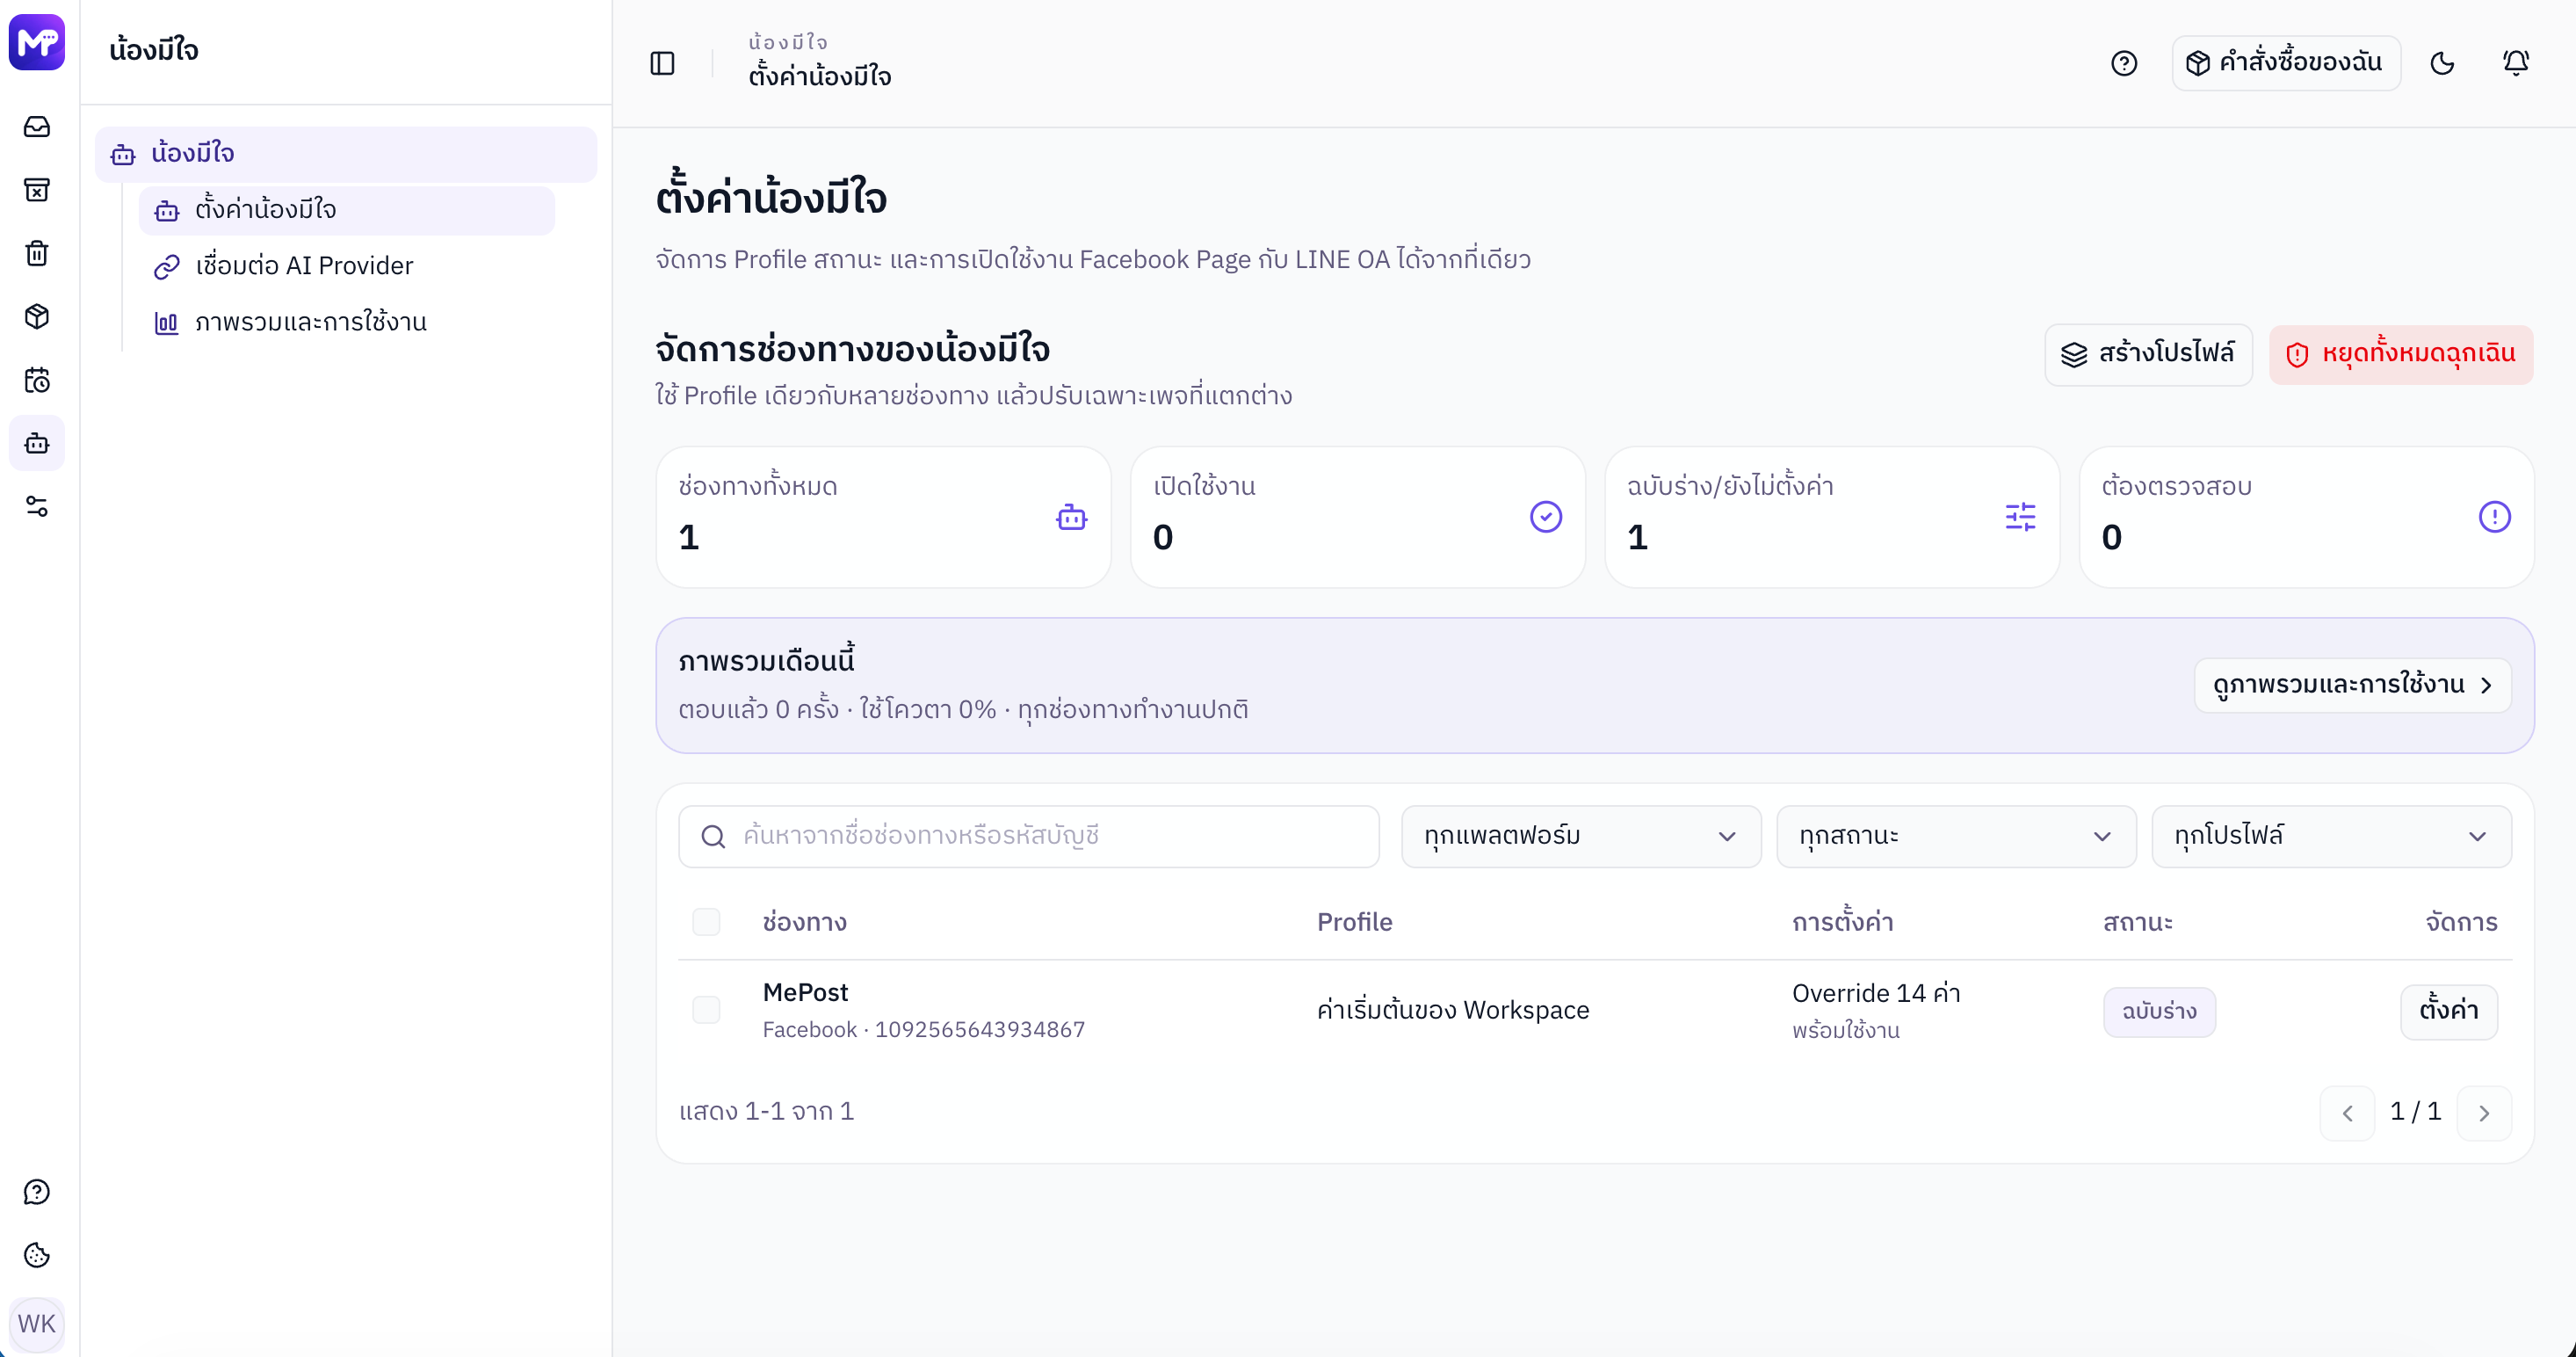Click ค่าเริ่มต้นของ Workspace profile cell
The width and height of the screenshot is (2576, 1357).
[x=1453, y=1010]
